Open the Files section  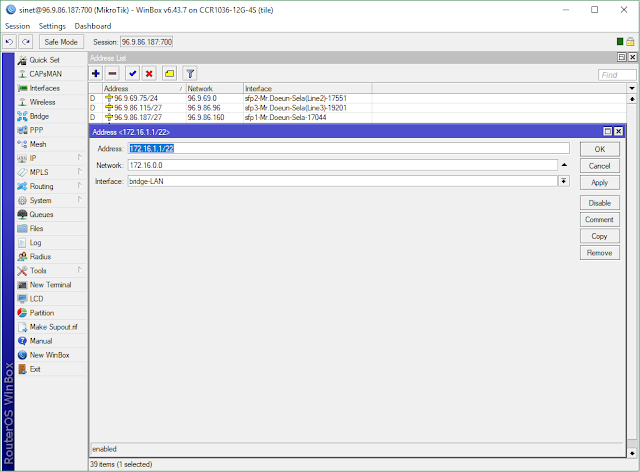[51, 229]
